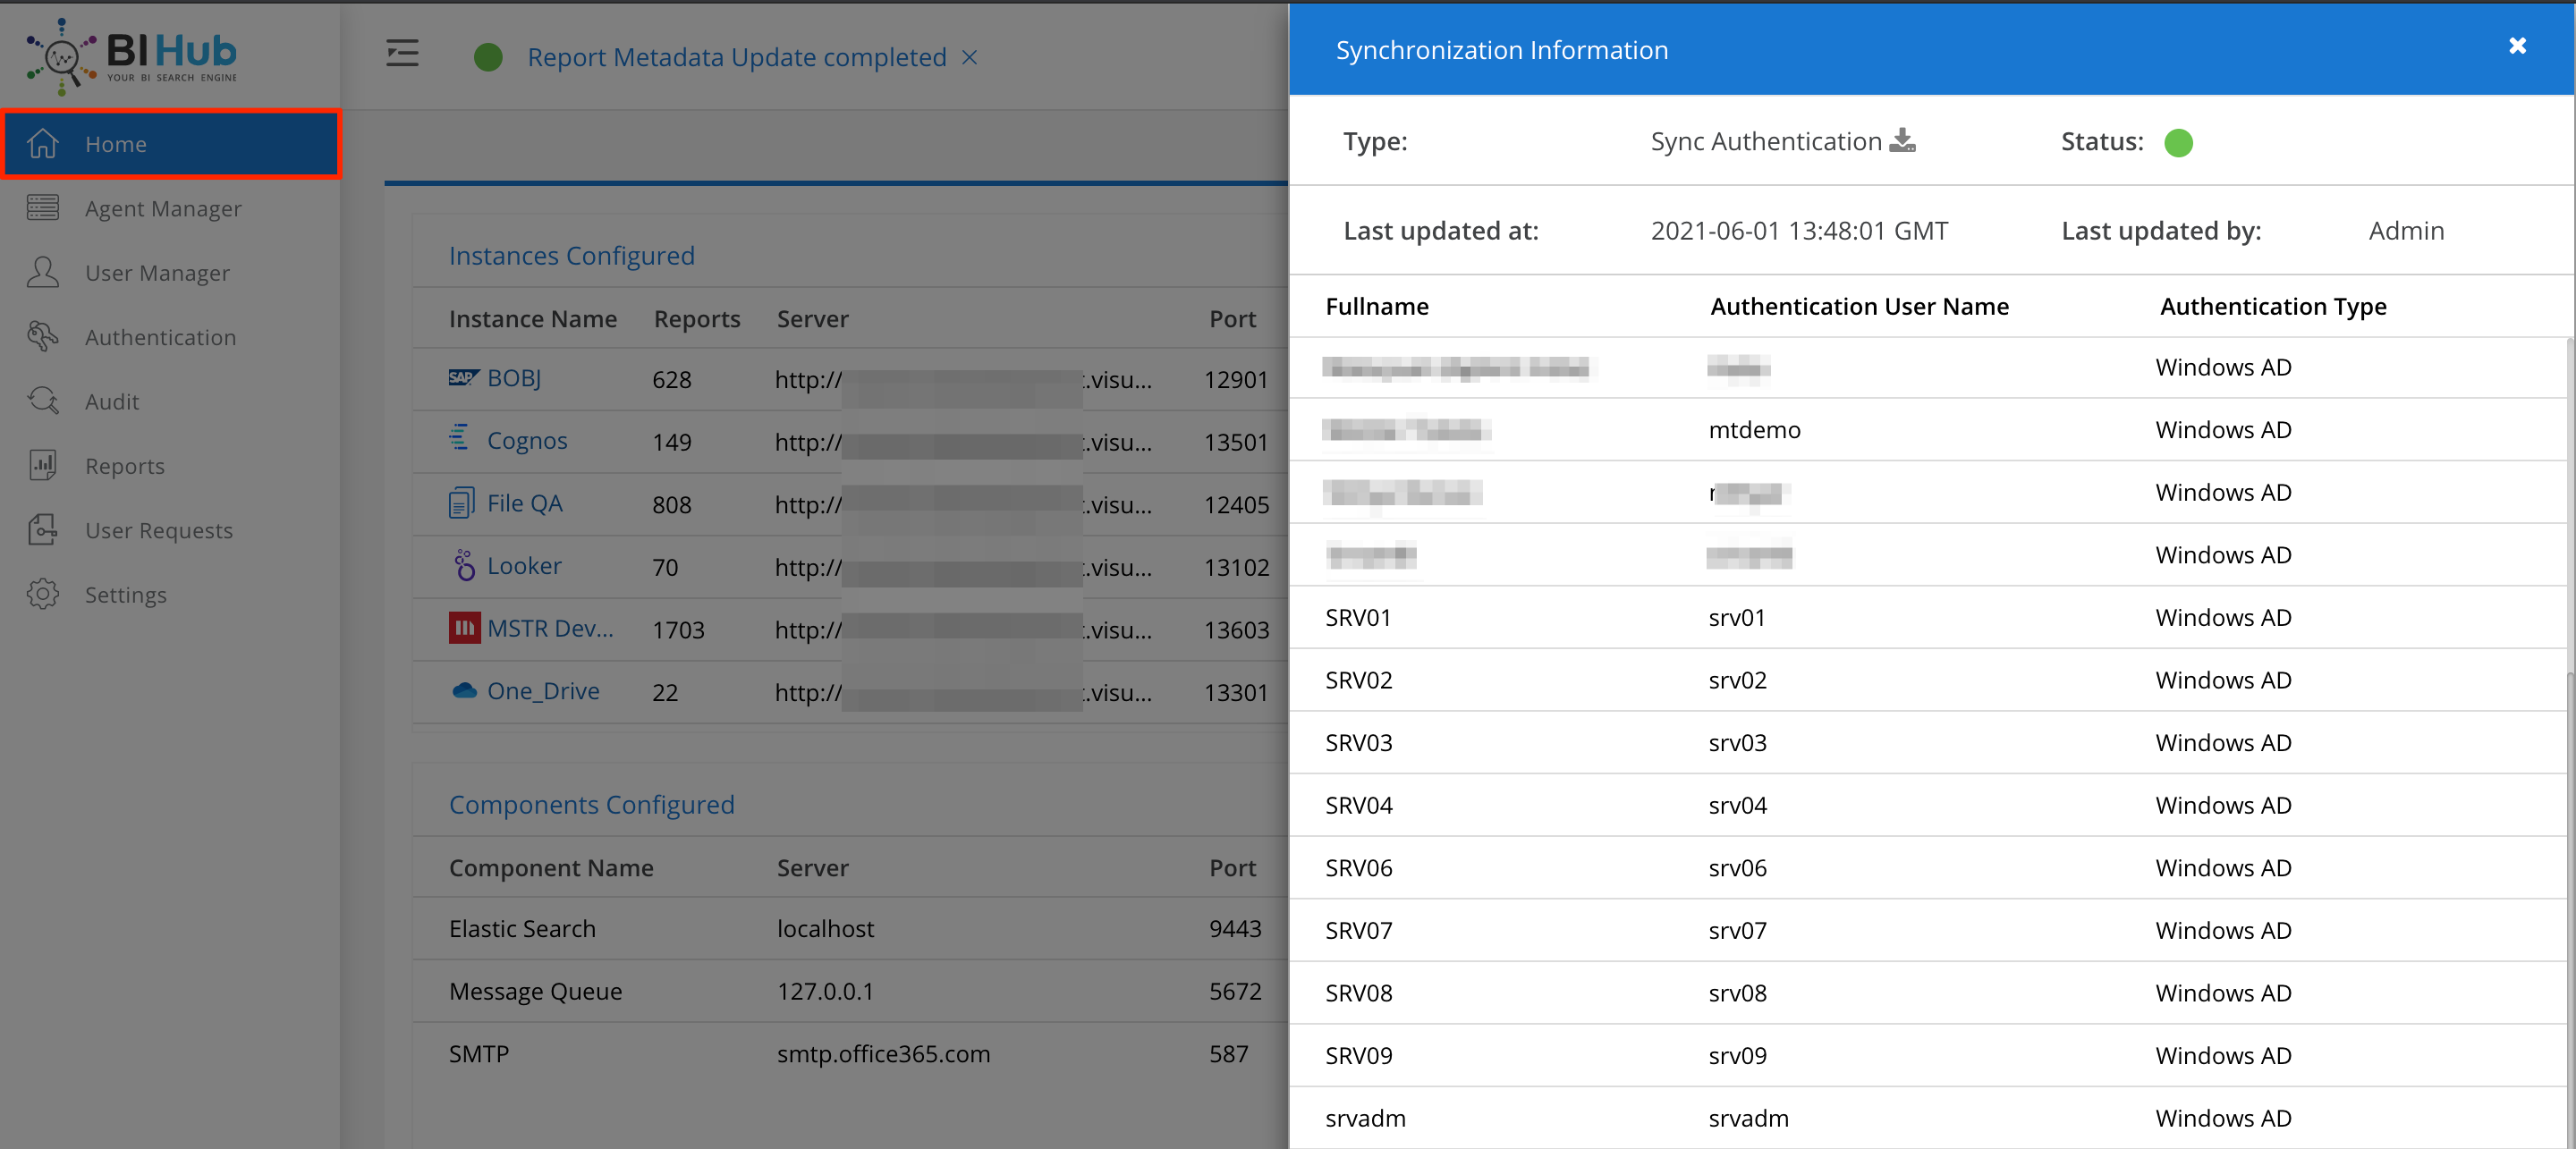Select the srvadm fullname cell
Screen dimensions: 2576x1149
coord(1365,1117)
